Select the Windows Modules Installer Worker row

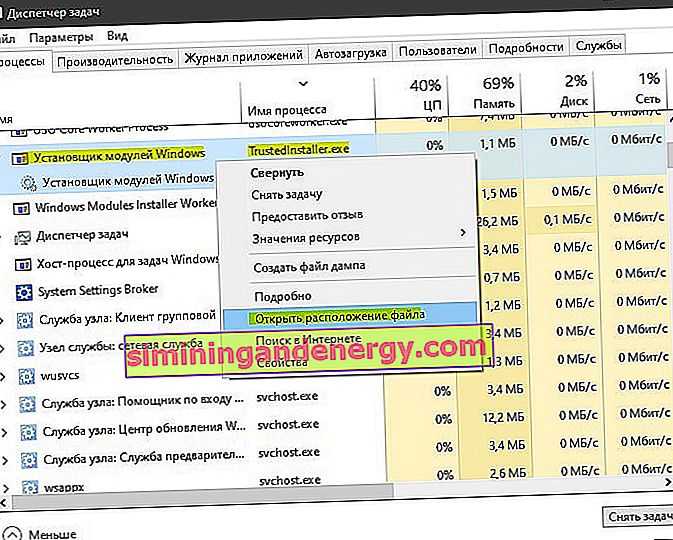click(x=125, y=206)
